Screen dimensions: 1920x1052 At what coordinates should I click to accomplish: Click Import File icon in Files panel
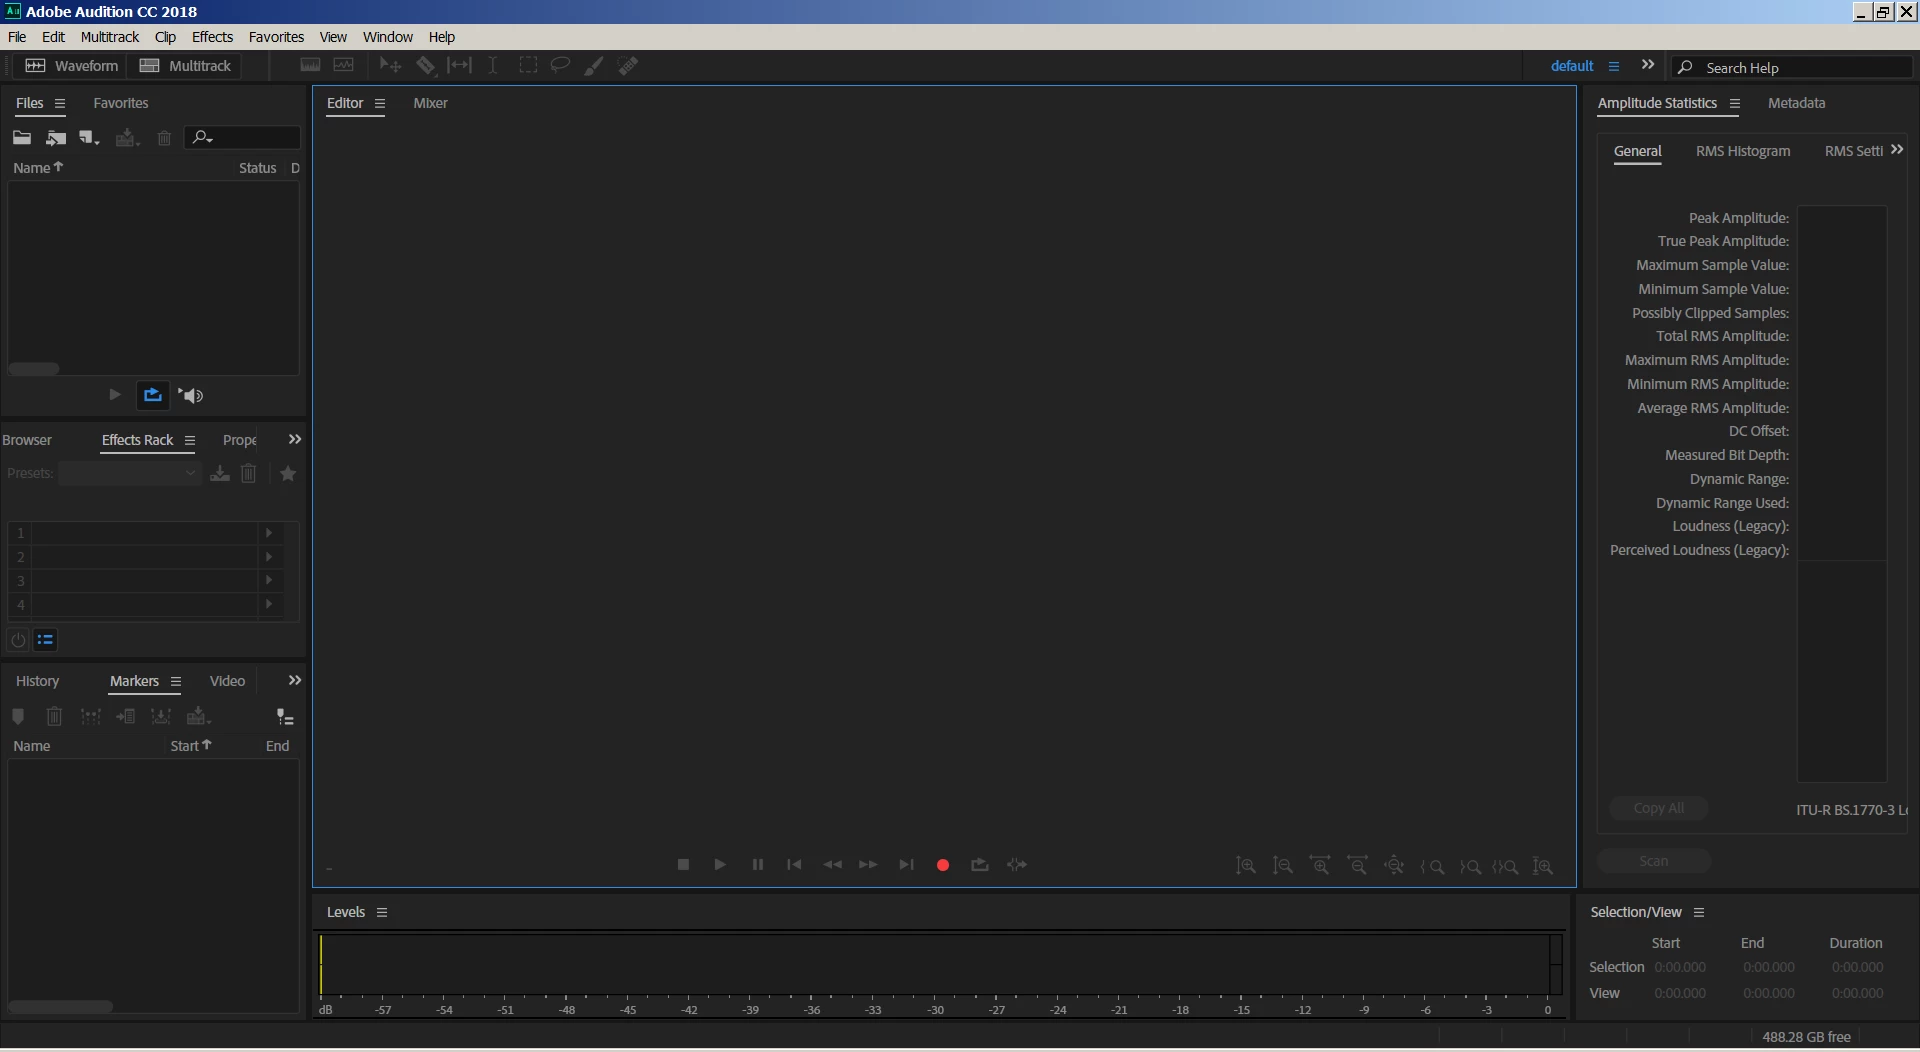[56, 138]
